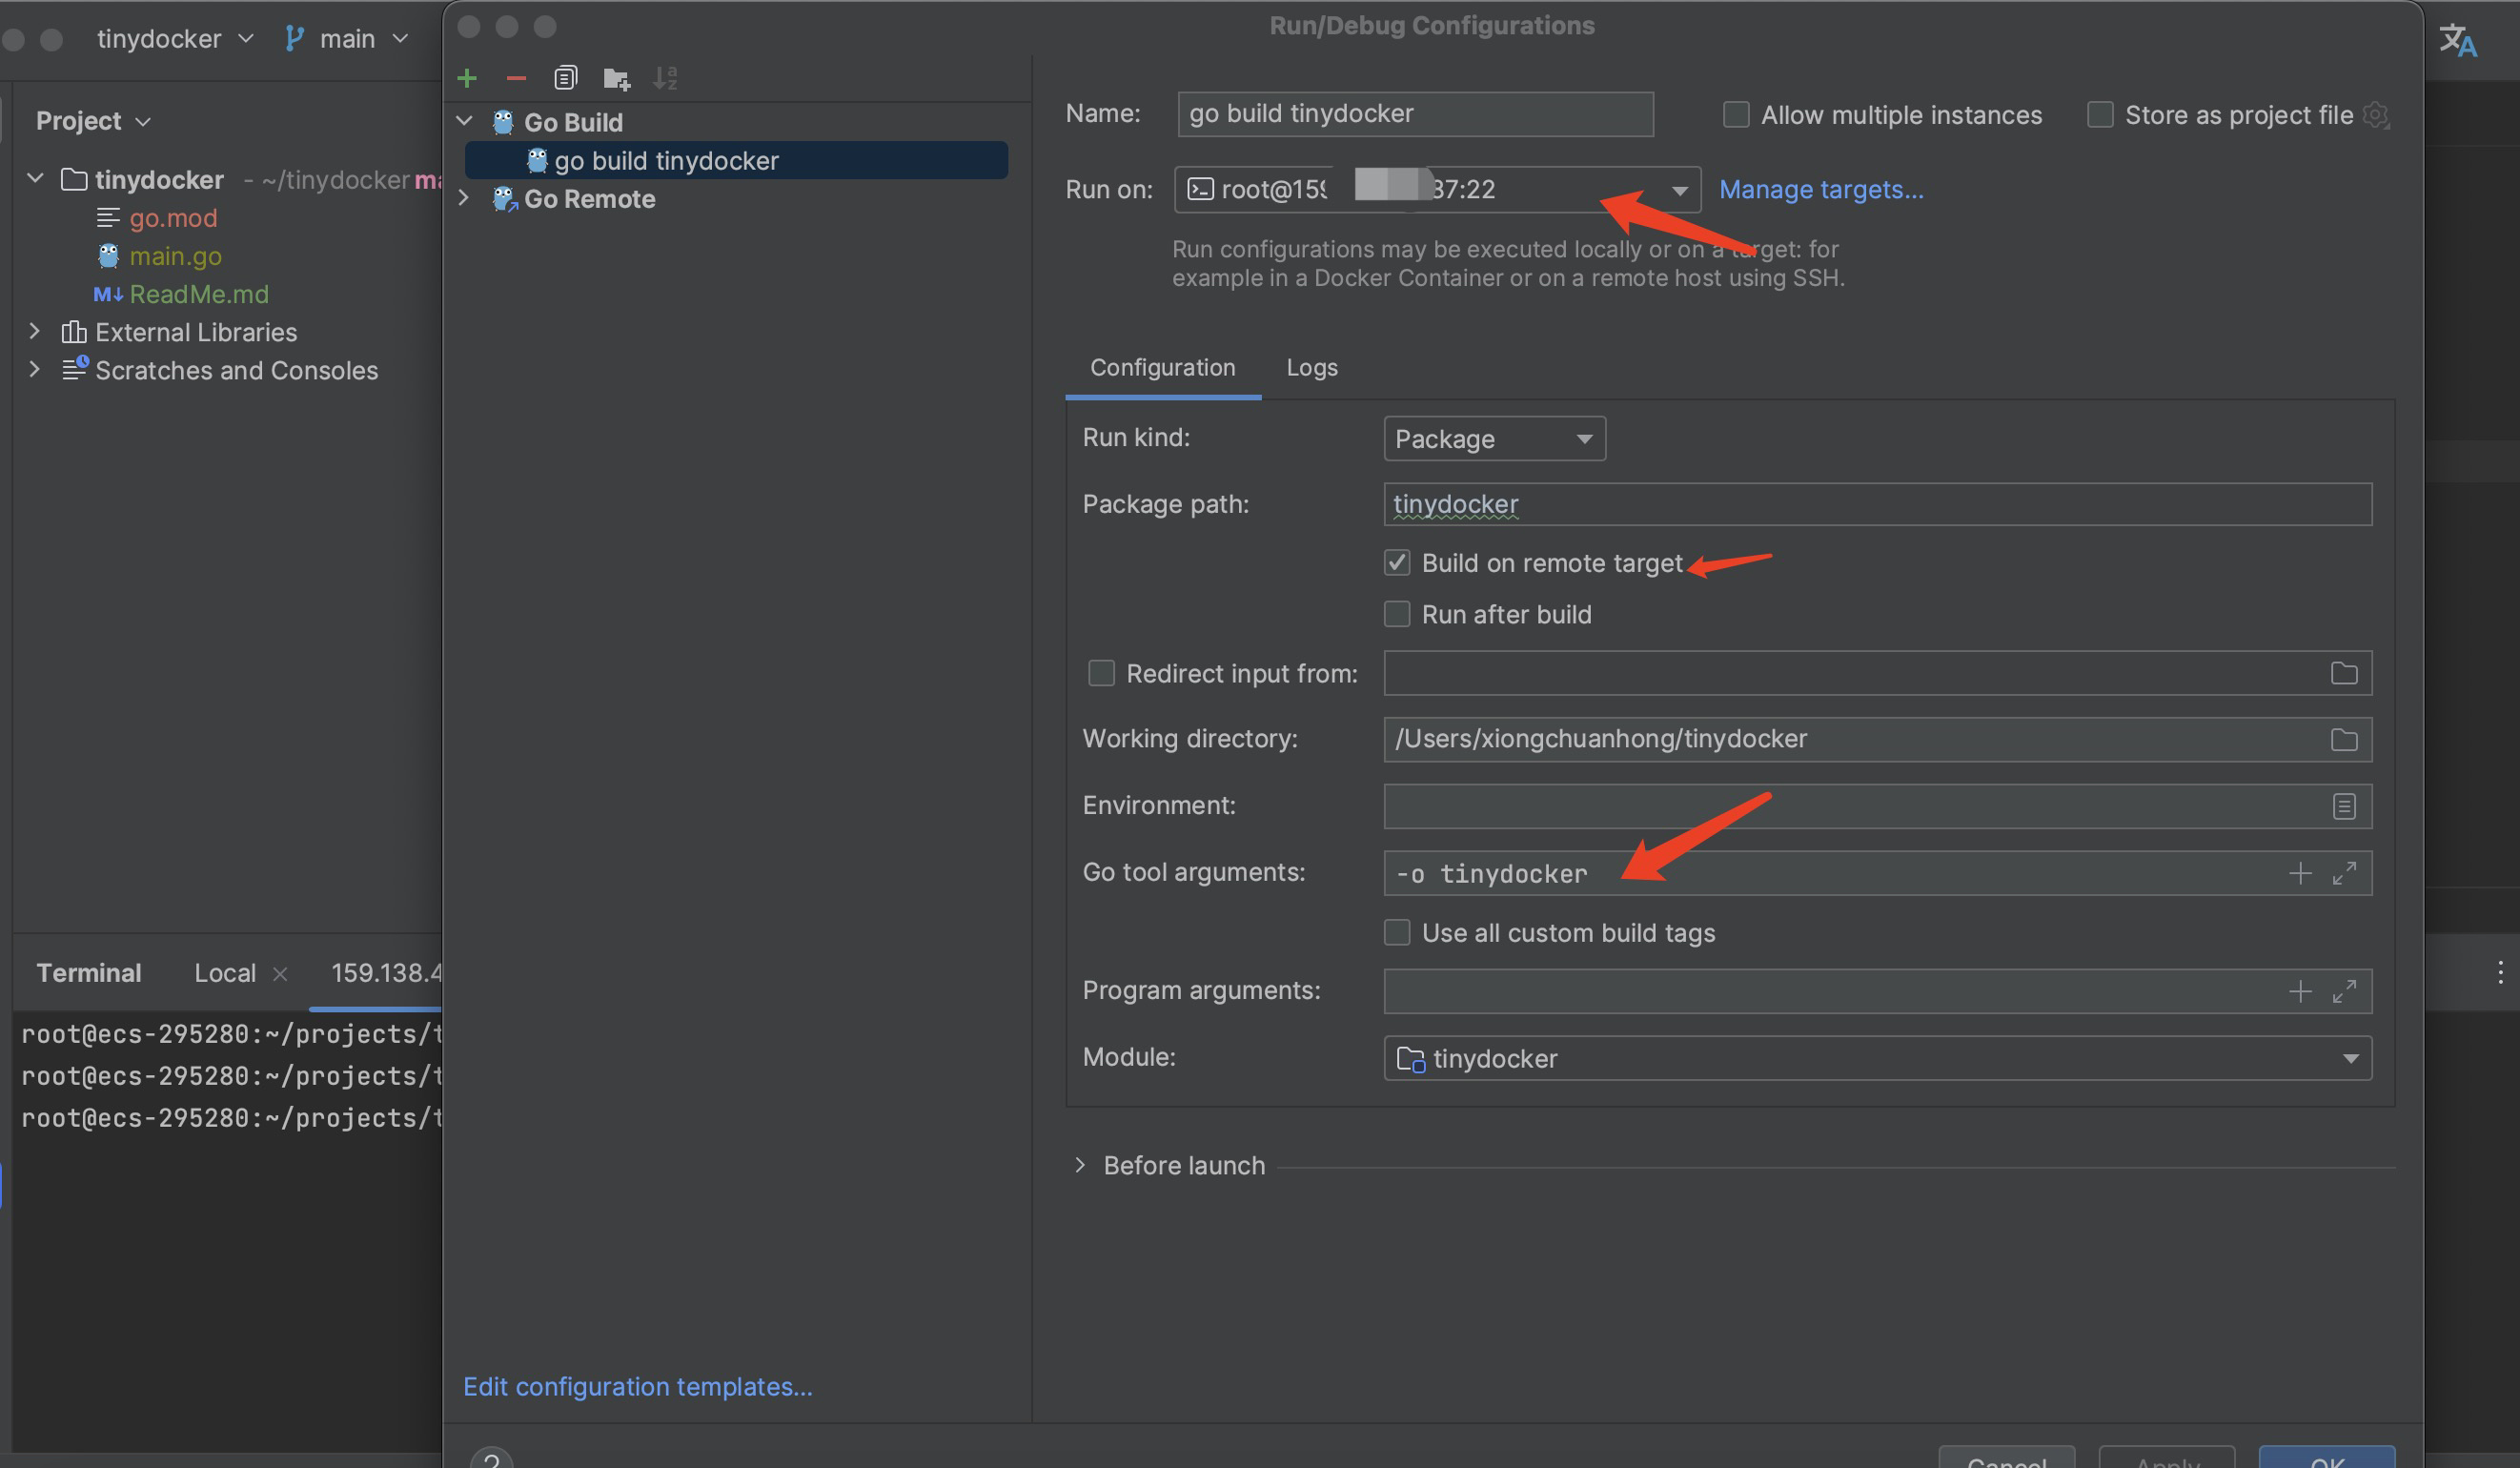Enable Run after build checkbox
2520x1468 pixels.
point(1396,614)
